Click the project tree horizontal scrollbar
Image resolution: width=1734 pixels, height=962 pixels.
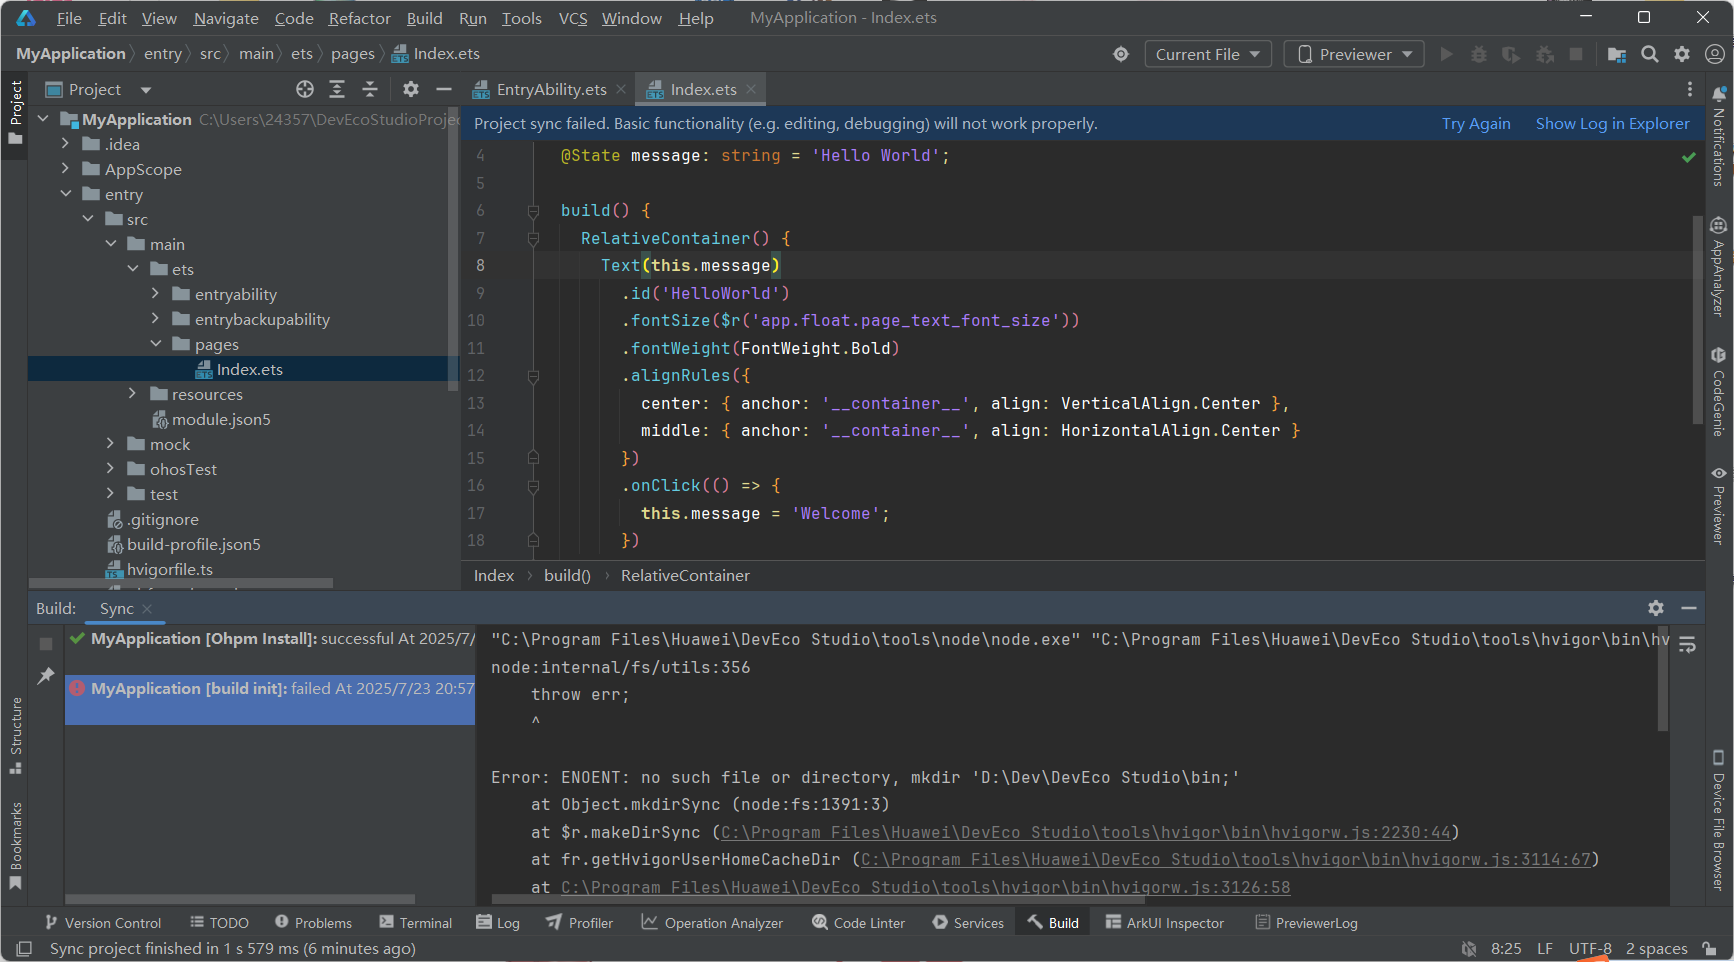click(x=181, y=583)
